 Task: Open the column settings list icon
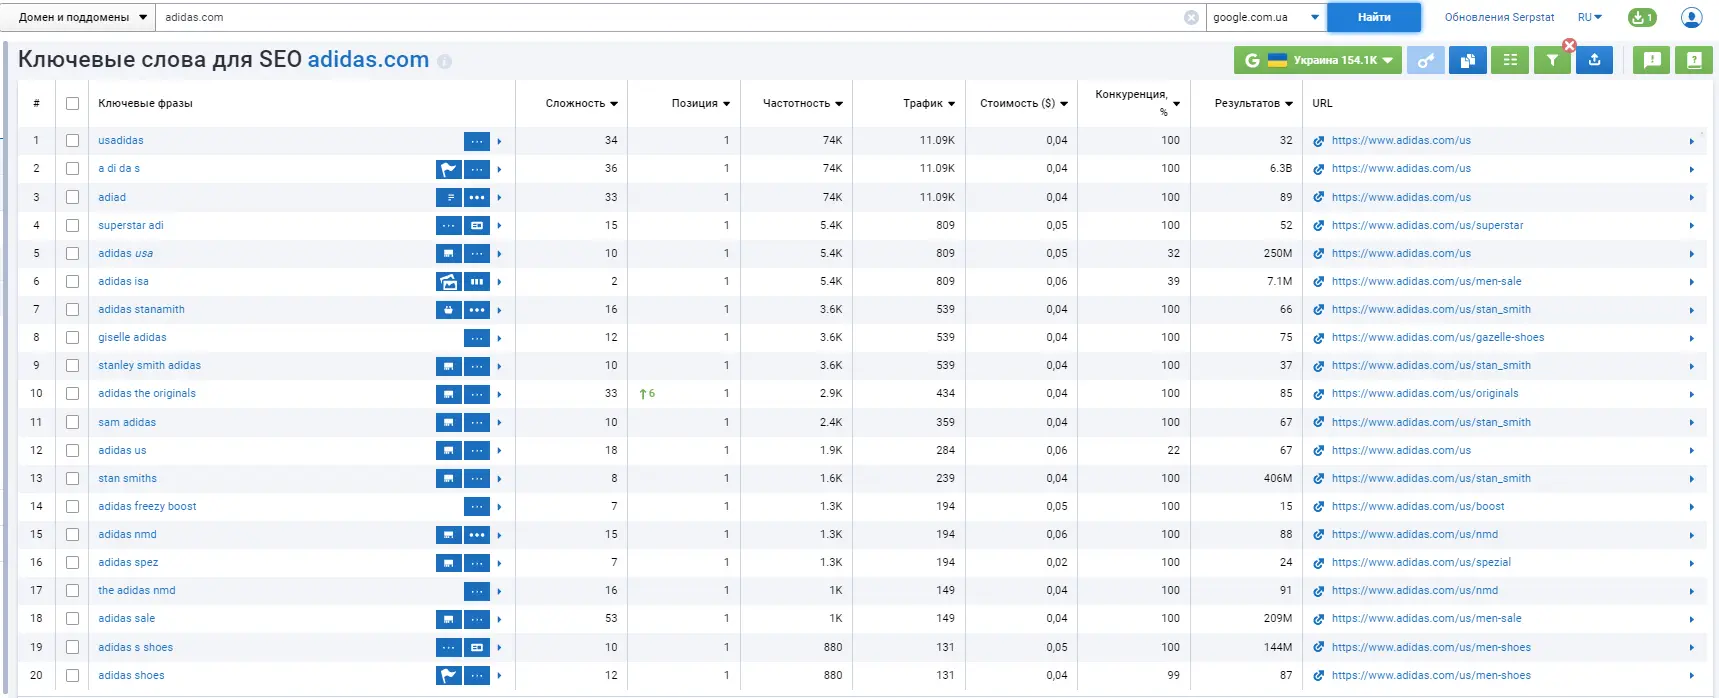1510,61
